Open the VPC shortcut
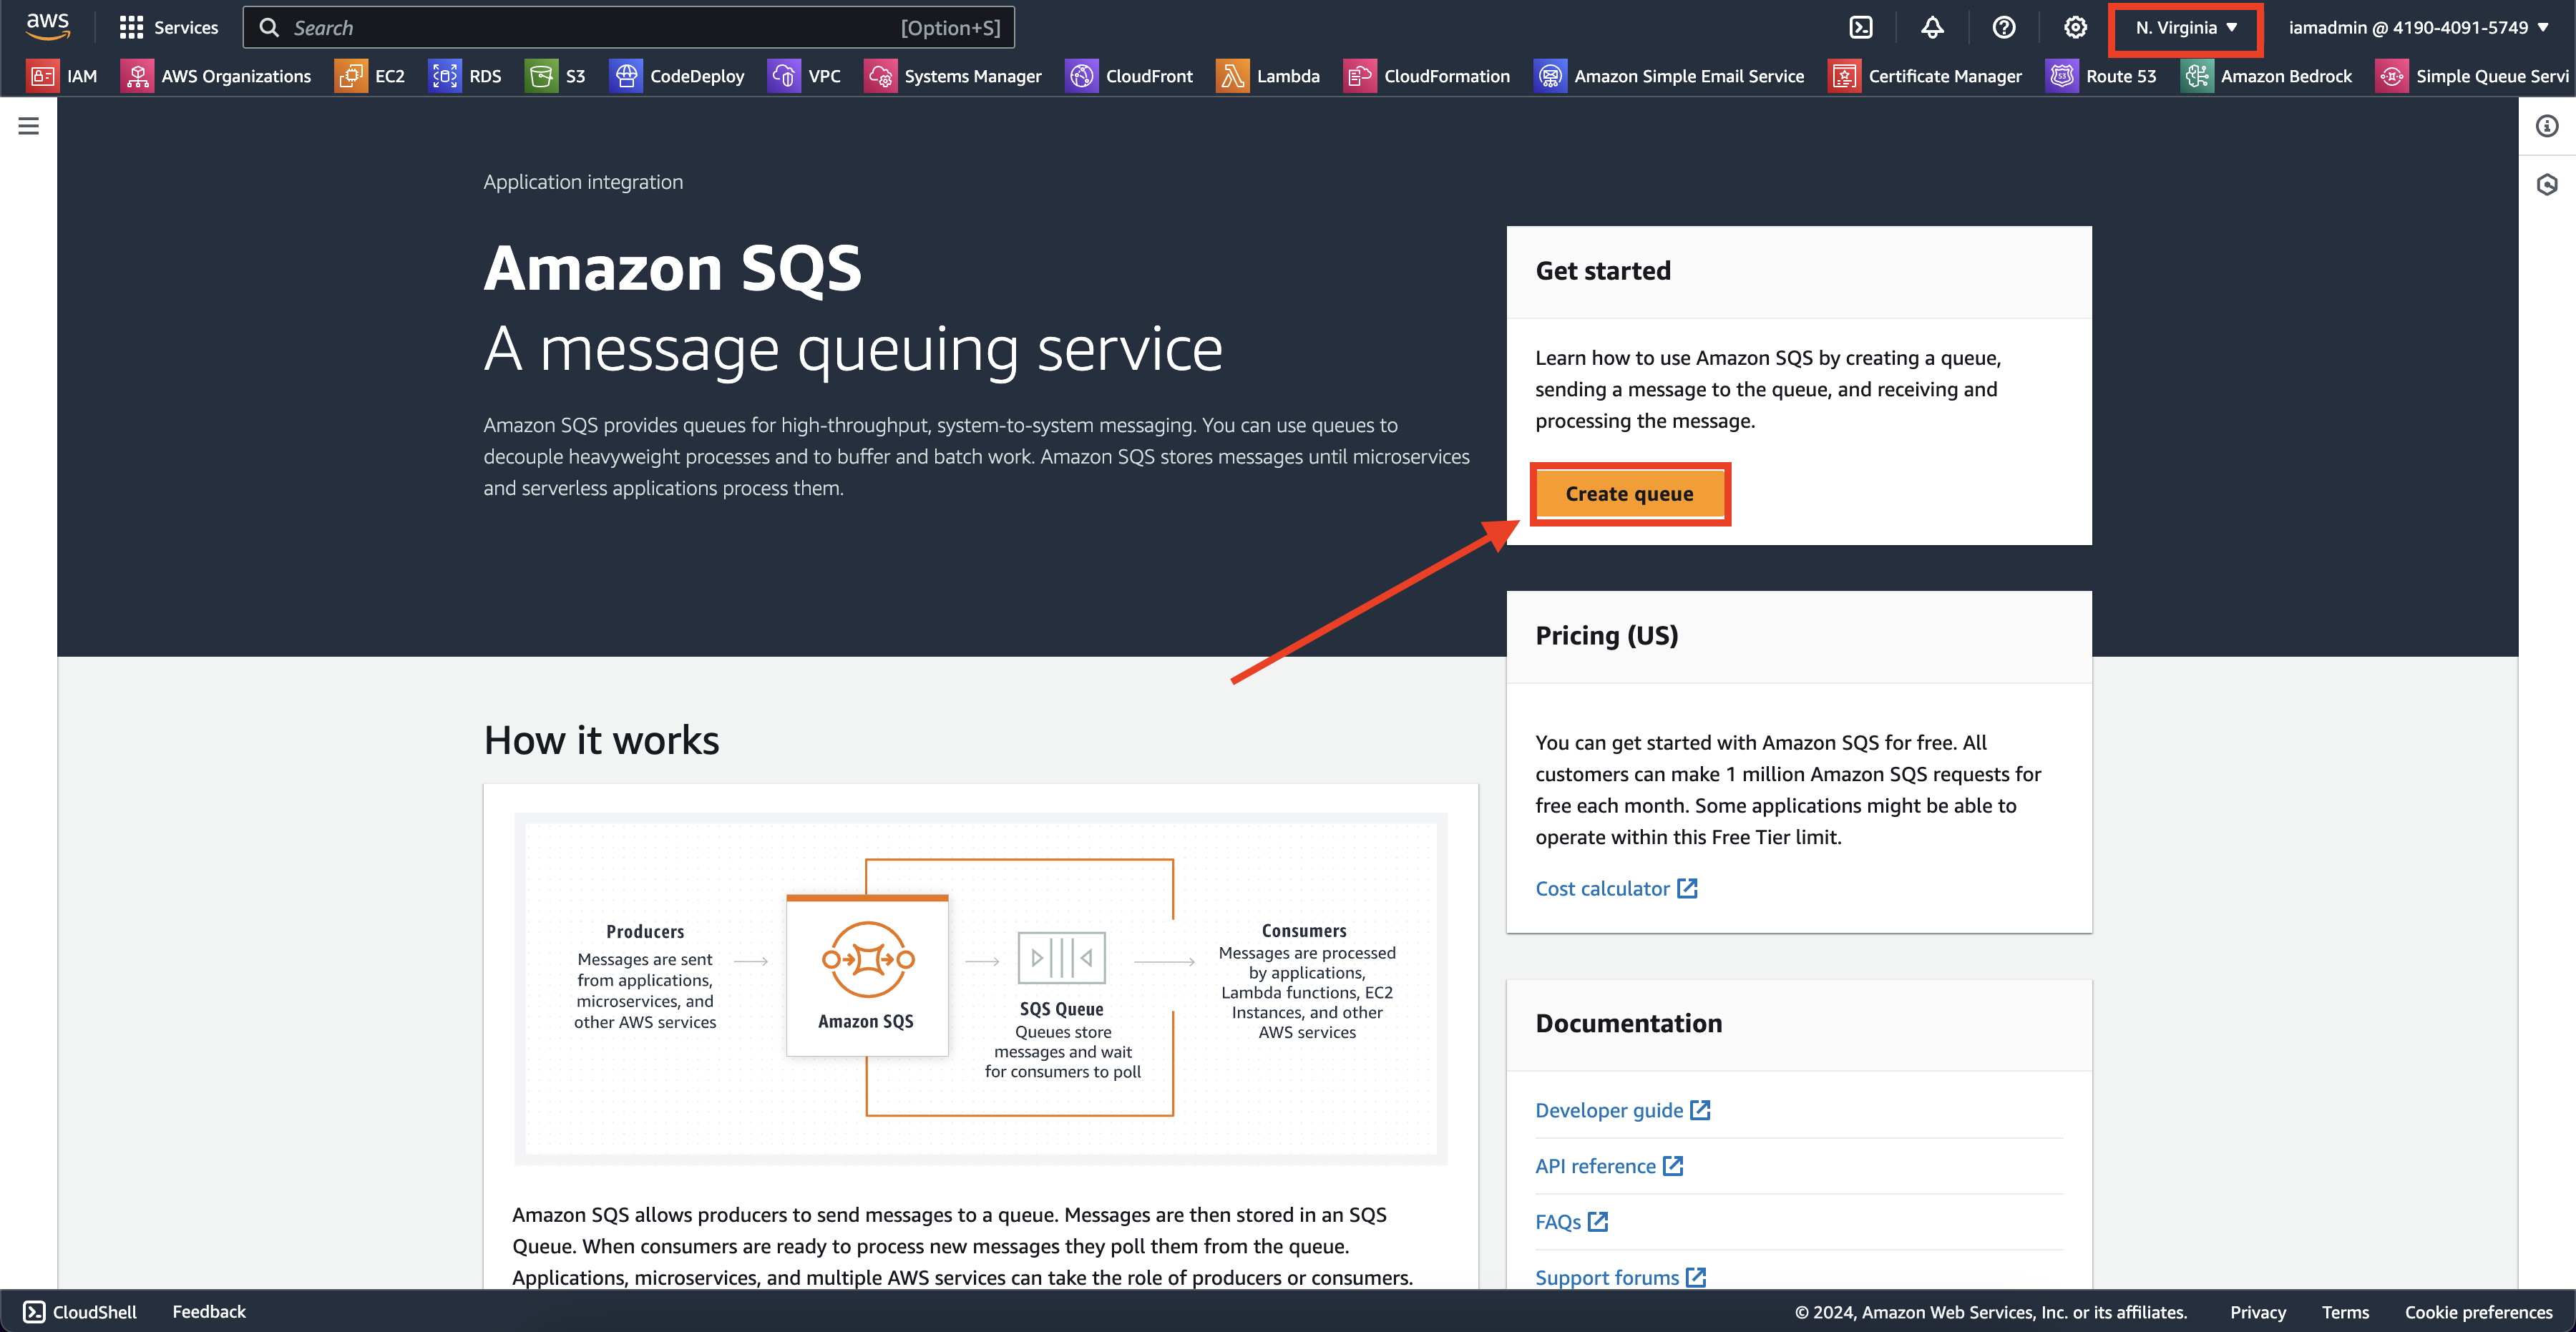The width and height of the screenshot is (2576, 1332). pos(805,76)
